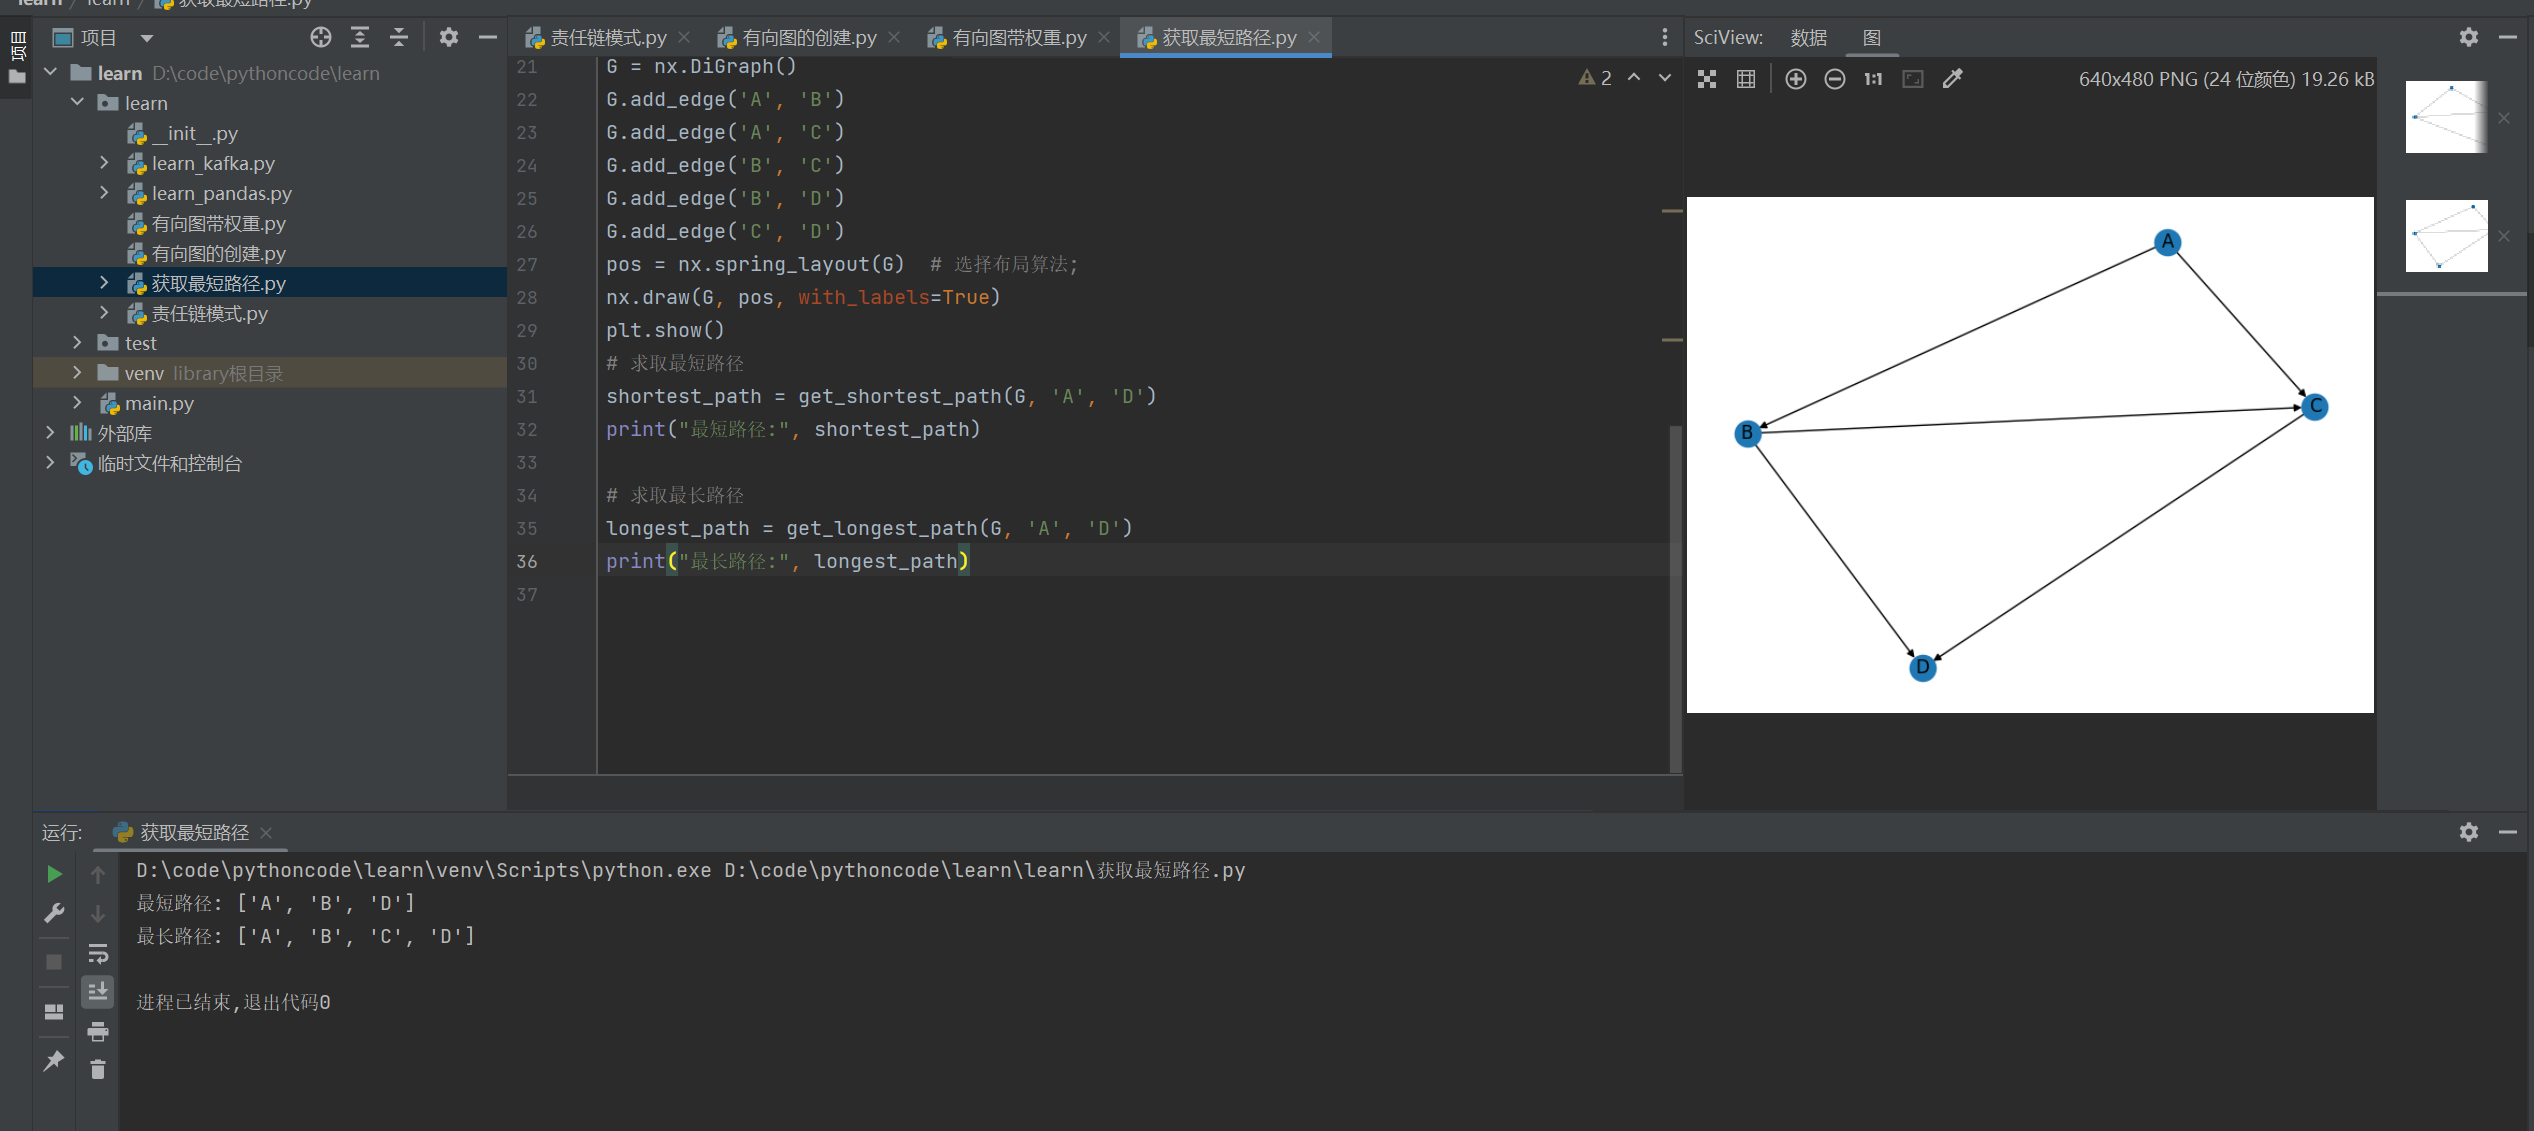Set SciView image to actual size 1:1
The image size is (2534, 1131).
pos(1873,79)
